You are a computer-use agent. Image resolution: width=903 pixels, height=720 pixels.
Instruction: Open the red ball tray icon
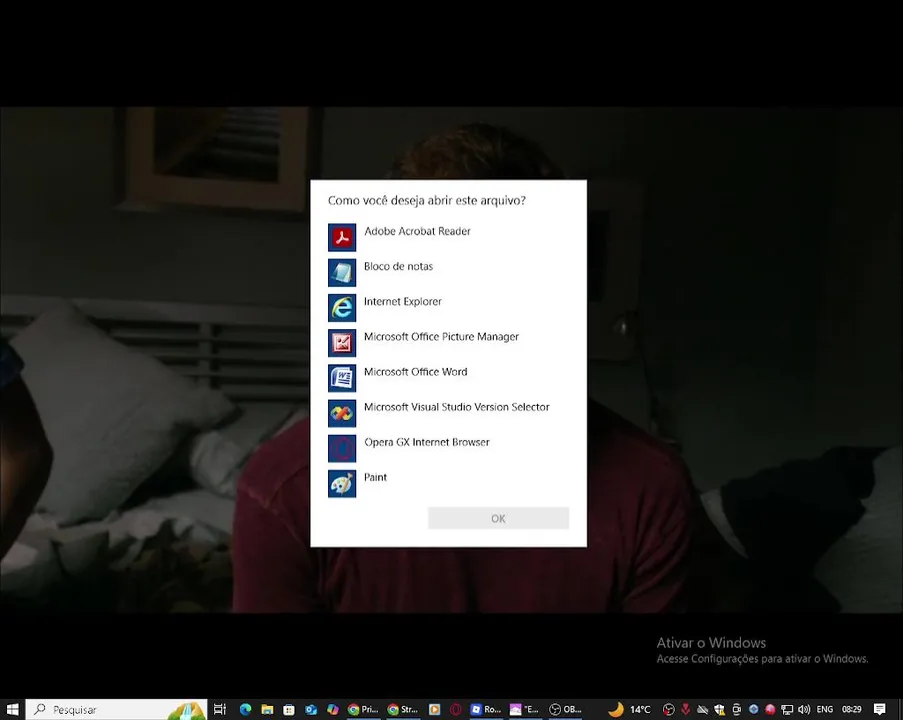tap(770, 709)
